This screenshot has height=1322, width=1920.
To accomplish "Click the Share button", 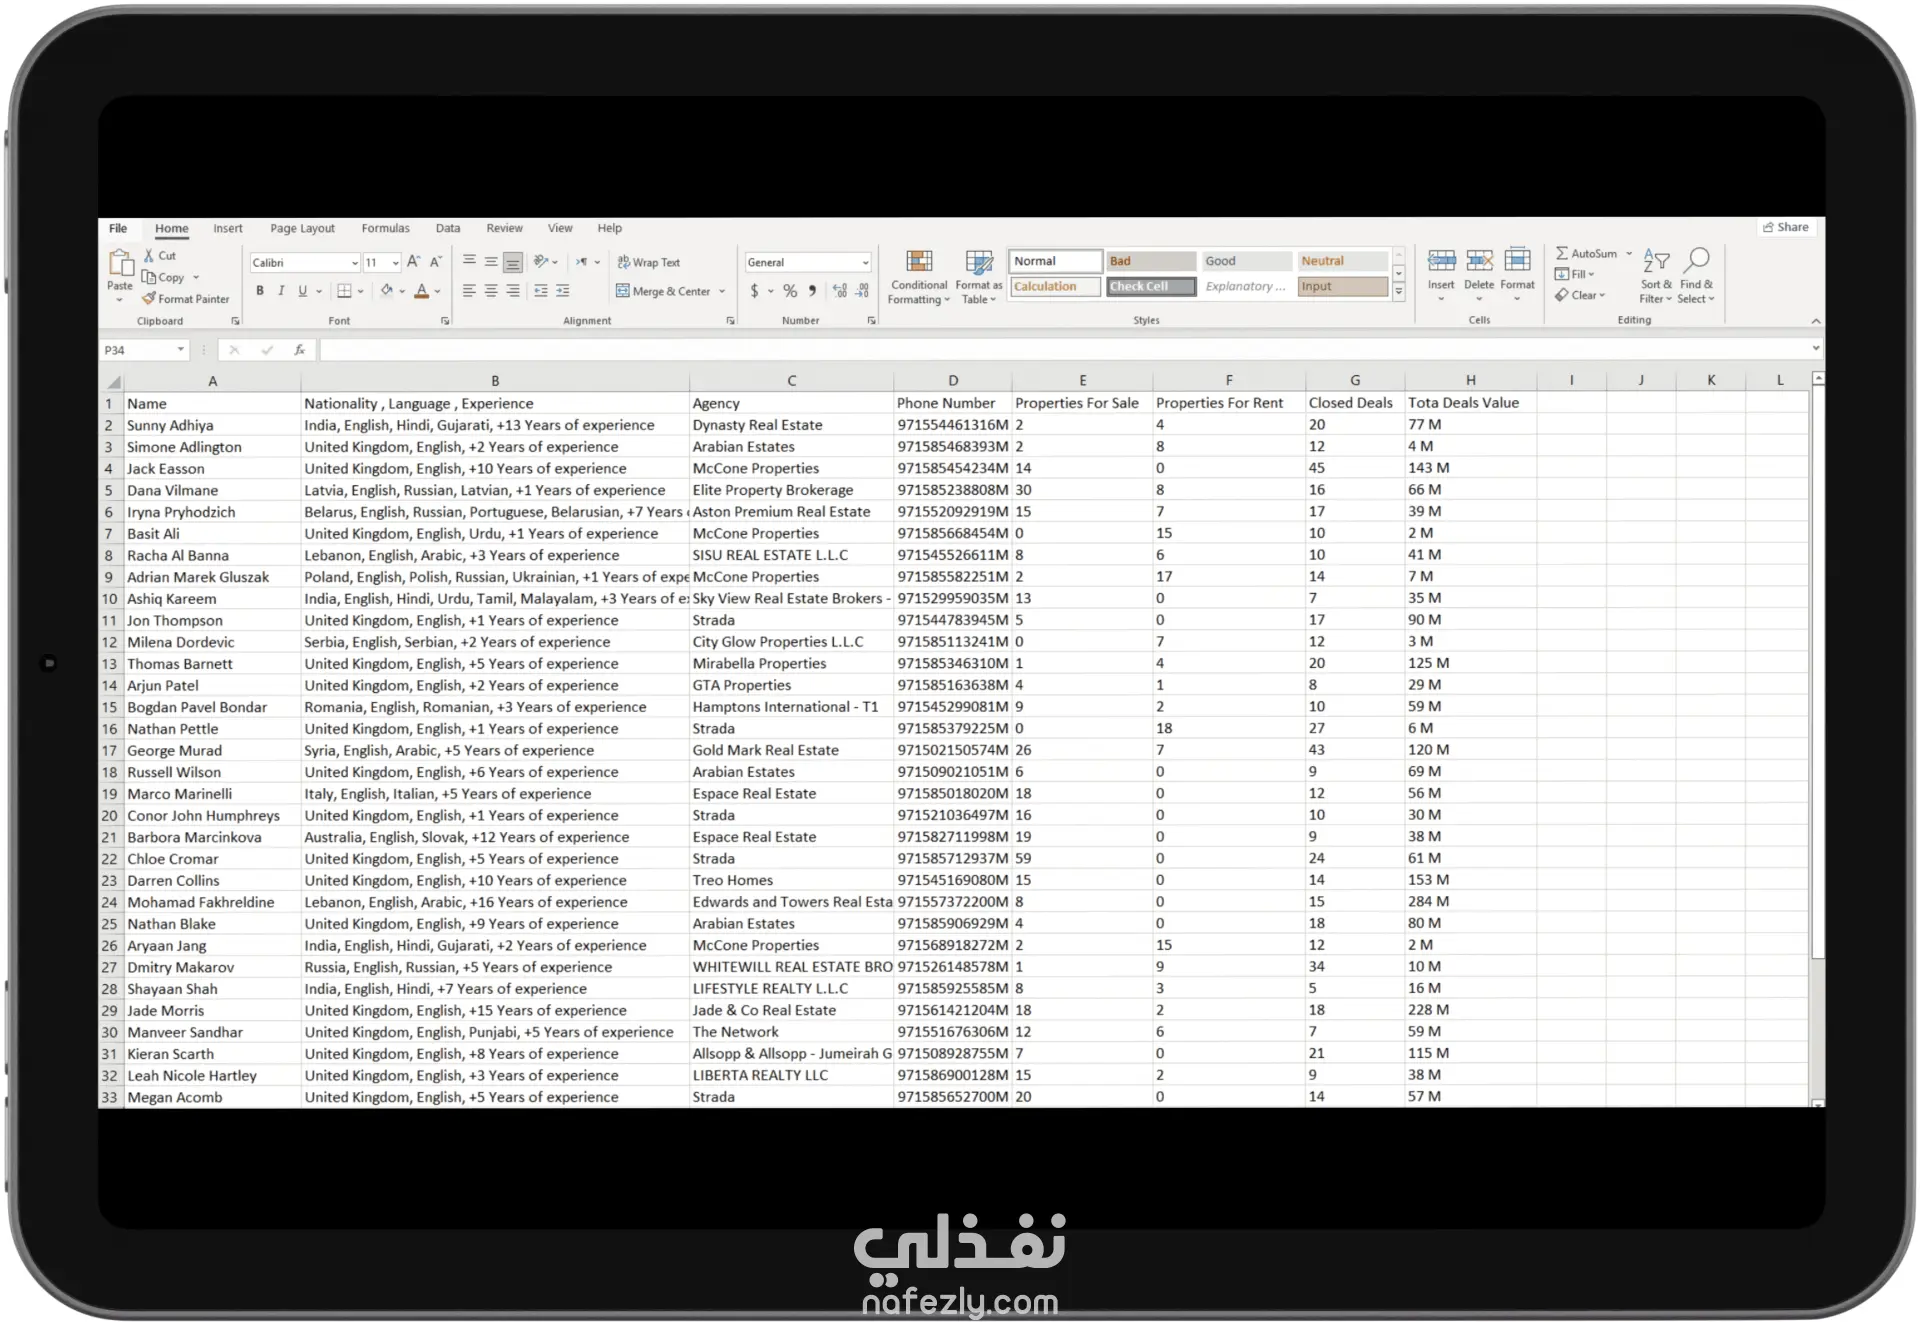I will coord(1785,227).
